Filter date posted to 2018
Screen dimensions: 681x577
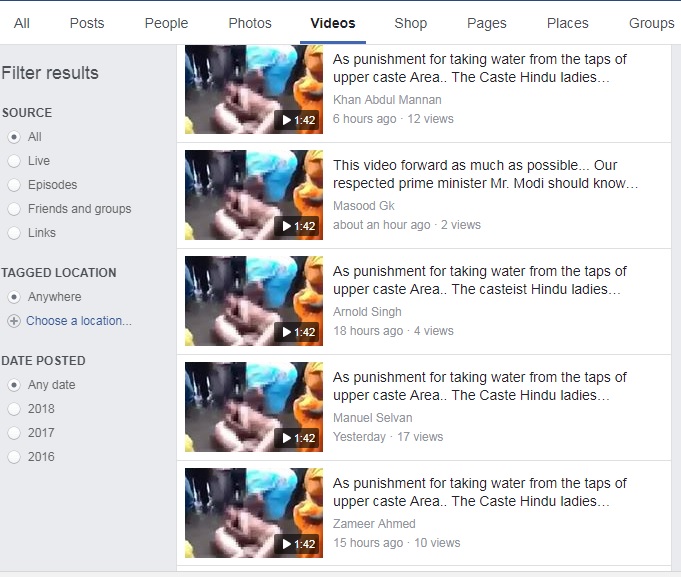tap(14, 409)
